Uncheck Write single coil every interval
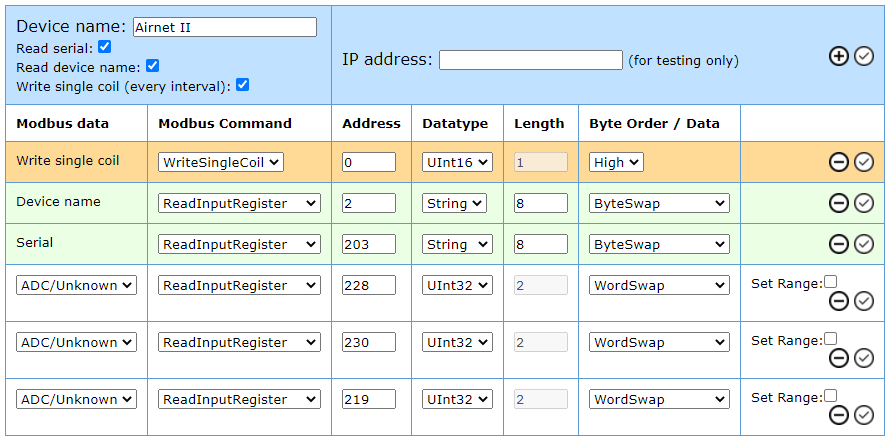Screen dimensions: 890x440 click(x=242, y=85)
